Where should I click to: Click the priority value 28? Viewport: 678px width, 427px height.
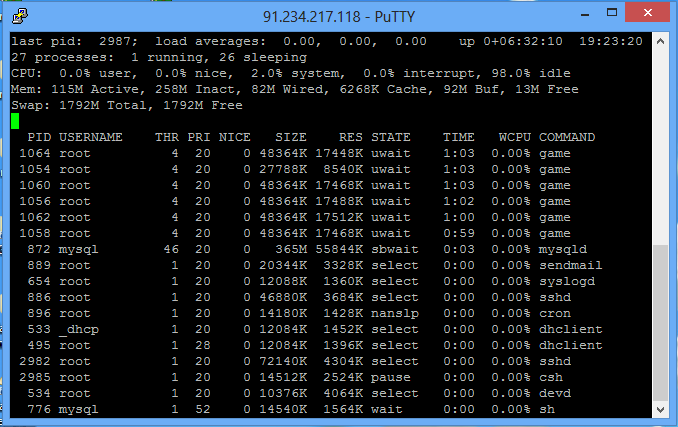click(203, 345)
